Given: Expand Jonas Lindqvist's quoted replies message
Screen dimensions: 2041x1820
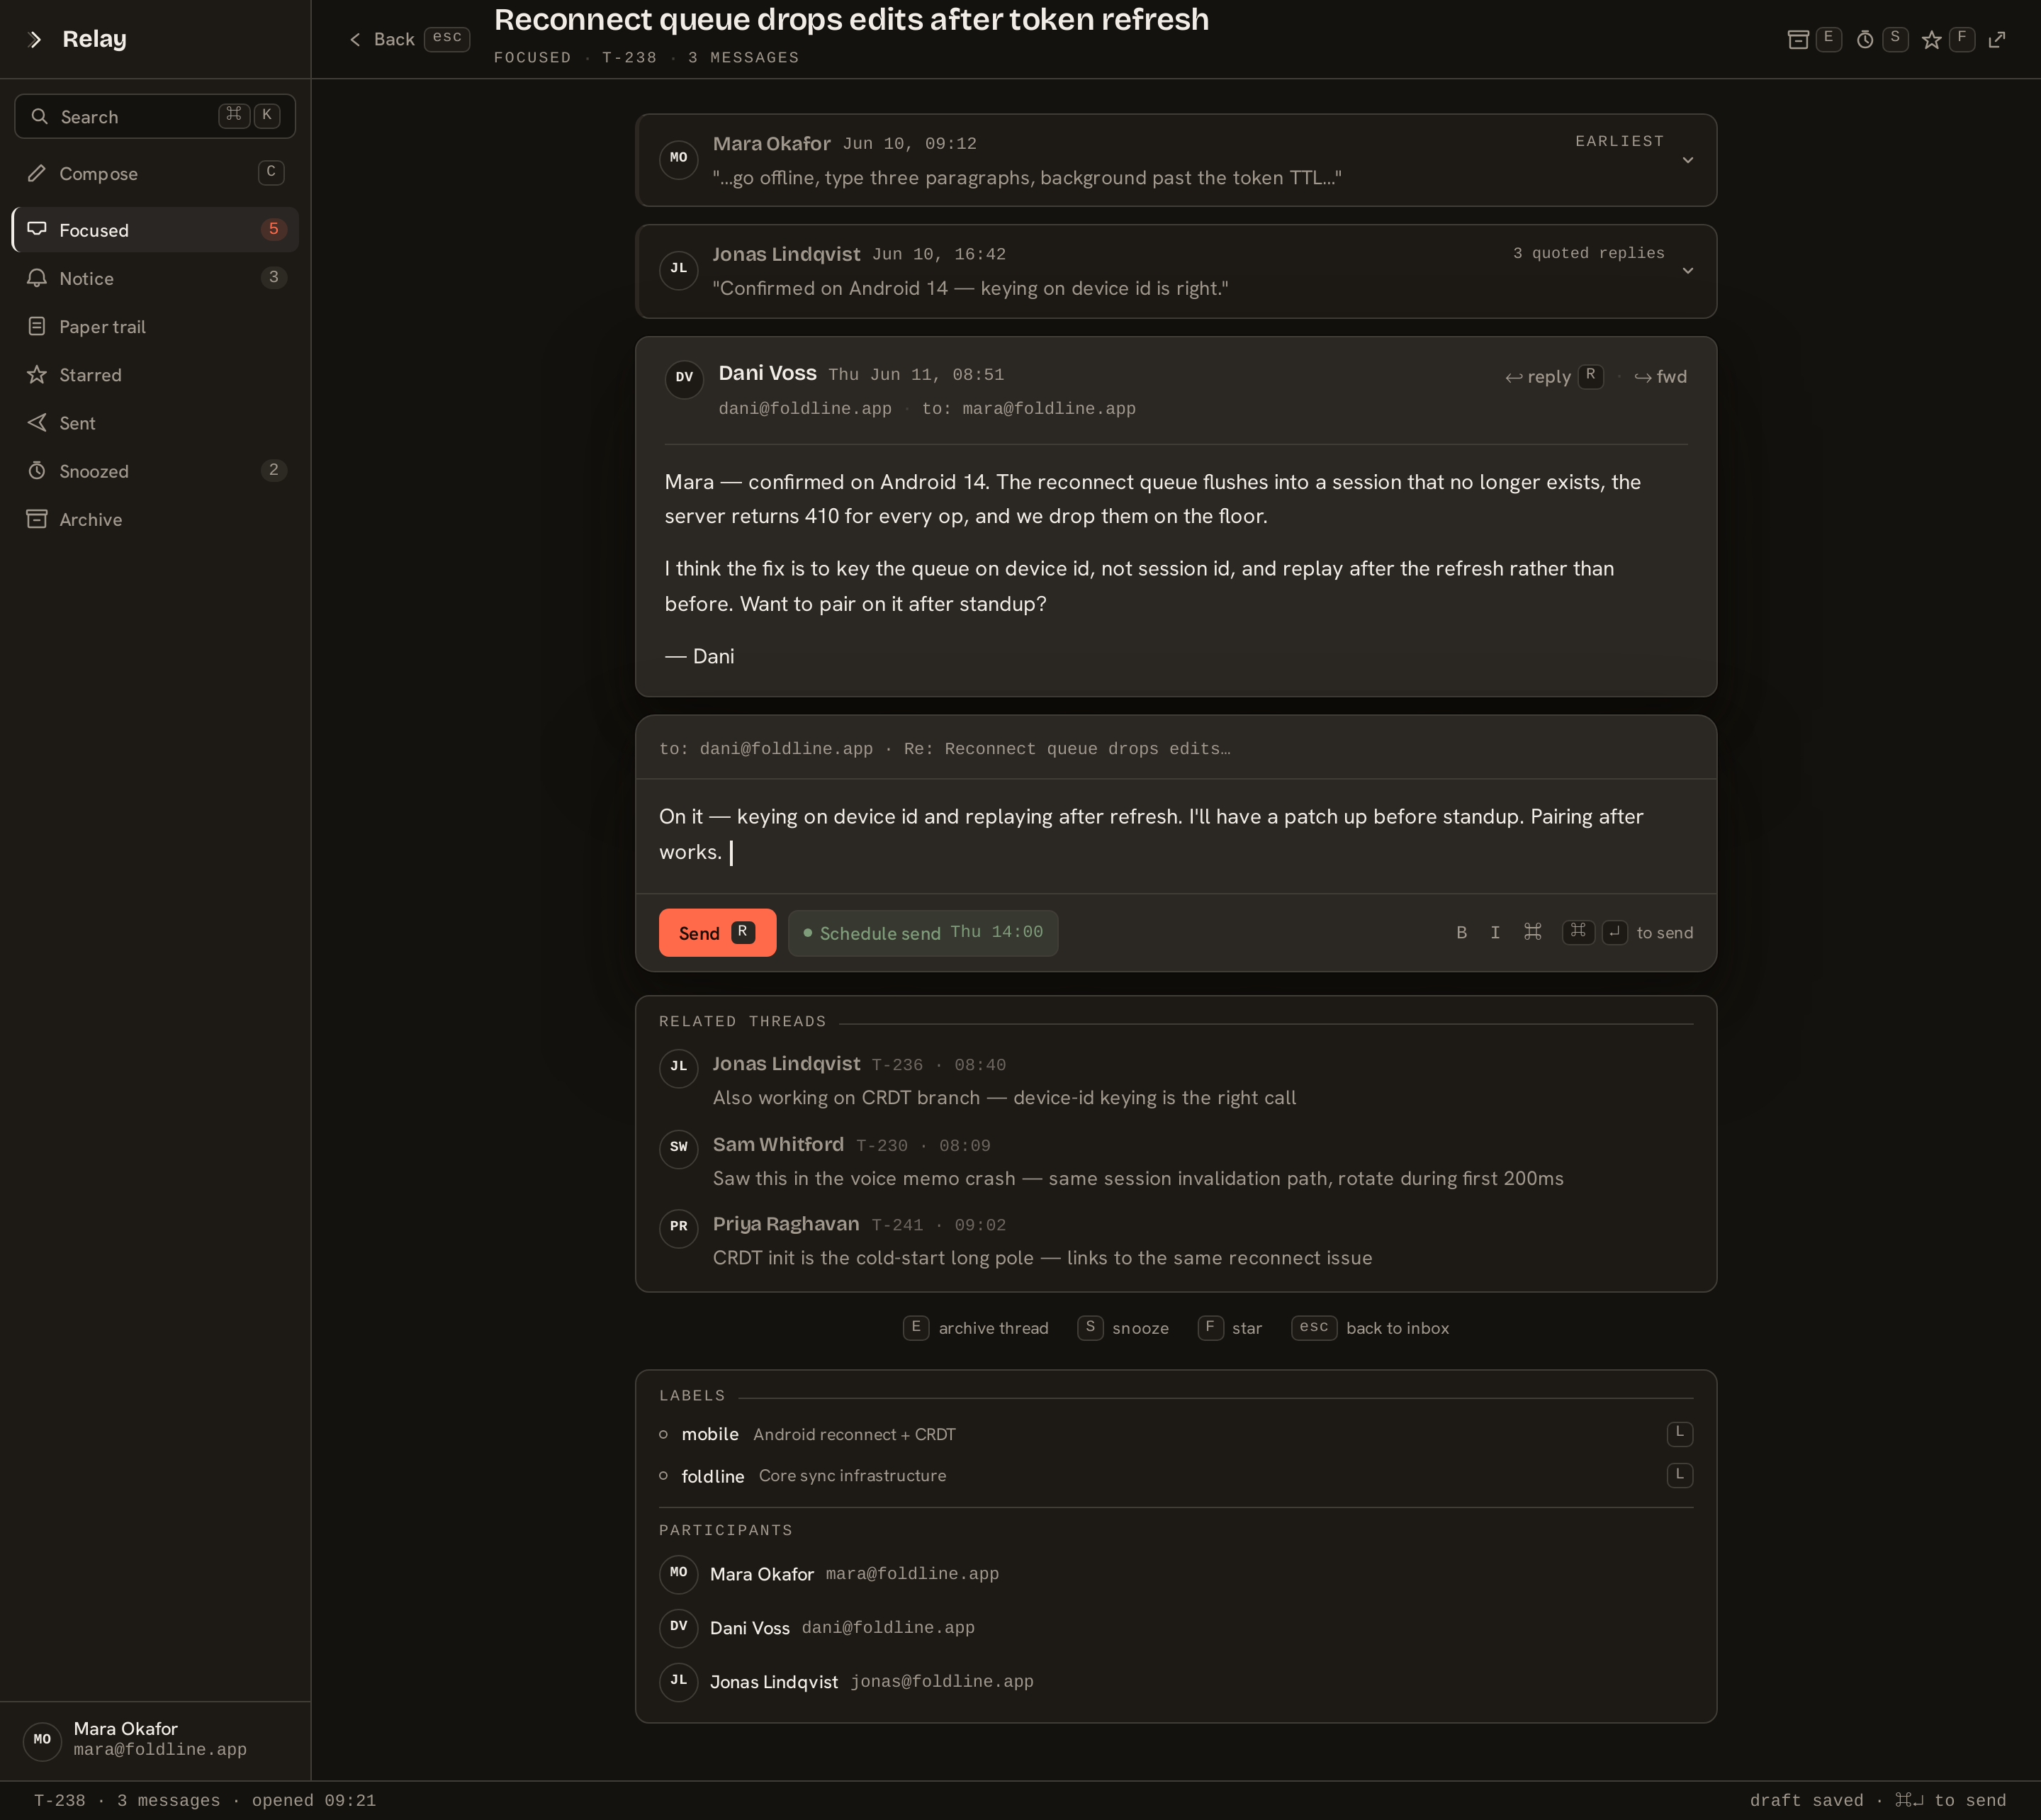Looking at the screenshot, I should point(1175,271).
